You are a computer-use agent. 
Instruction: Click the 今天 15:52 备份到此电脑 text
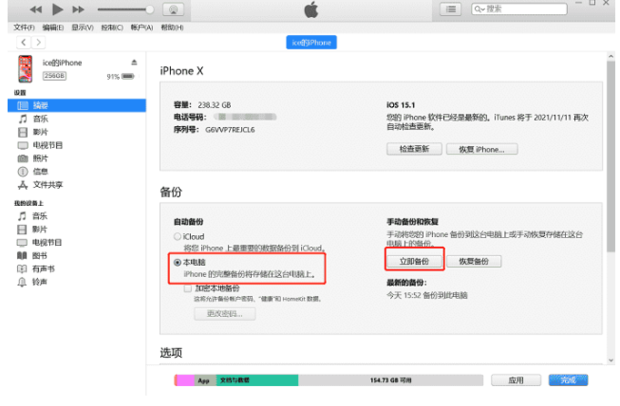pos(427,295)
